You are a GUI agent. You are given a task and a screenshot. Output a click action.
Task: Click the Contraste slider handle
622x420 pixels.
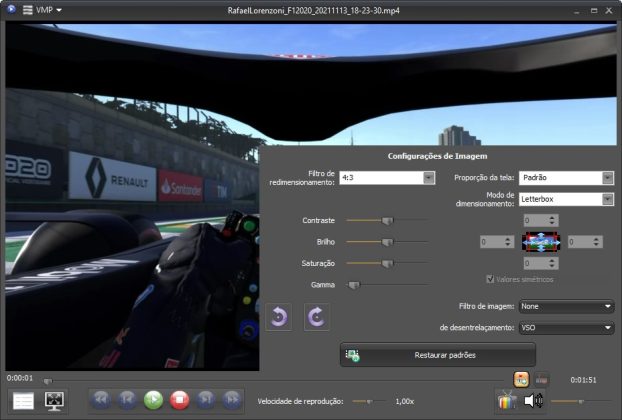tap(387, 220)
